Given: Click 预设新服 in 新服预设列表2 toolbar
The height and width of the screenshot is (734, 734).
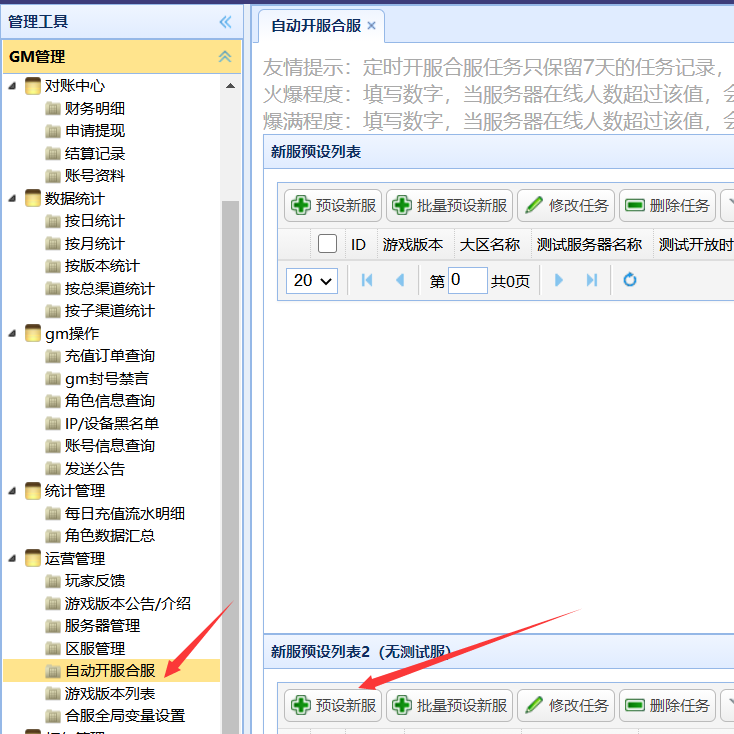Looking at the screenshot, I should coord(333,706).
